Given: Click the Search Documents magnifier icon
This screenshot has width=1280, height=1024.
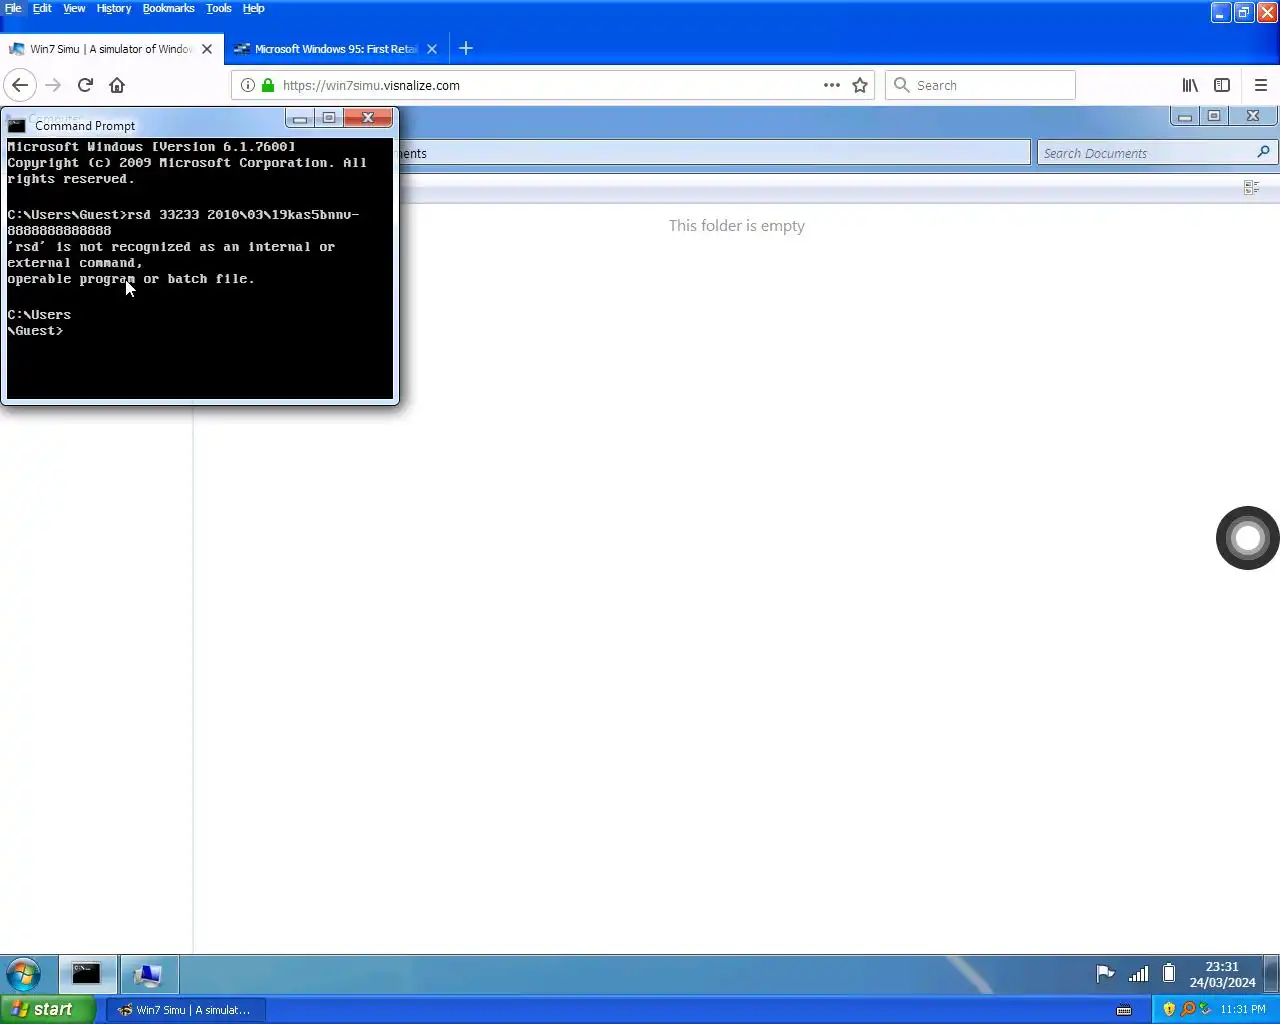Looking at the screenshot, I should 1263,152.
